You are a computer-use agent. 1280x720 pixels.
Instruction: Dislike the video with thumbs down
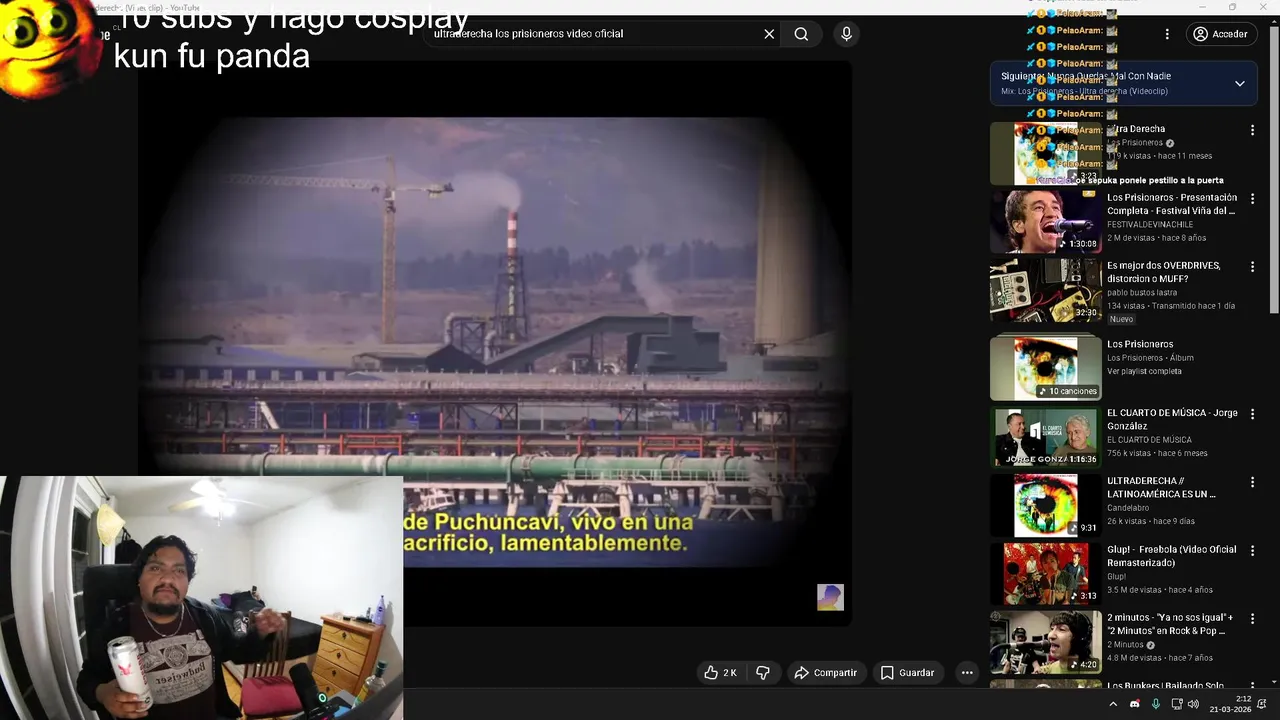(x=763, y=673)
